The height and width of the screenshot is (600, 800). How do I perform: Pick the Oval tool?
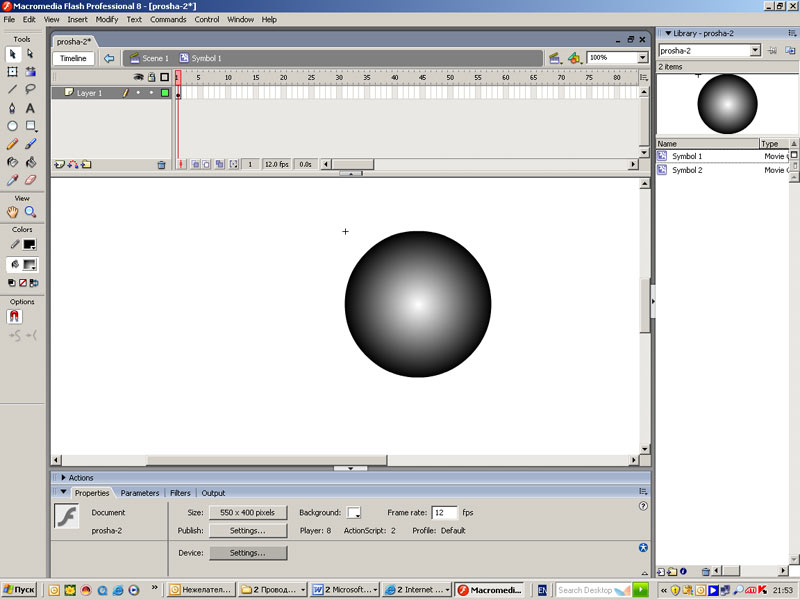[13, 126]
